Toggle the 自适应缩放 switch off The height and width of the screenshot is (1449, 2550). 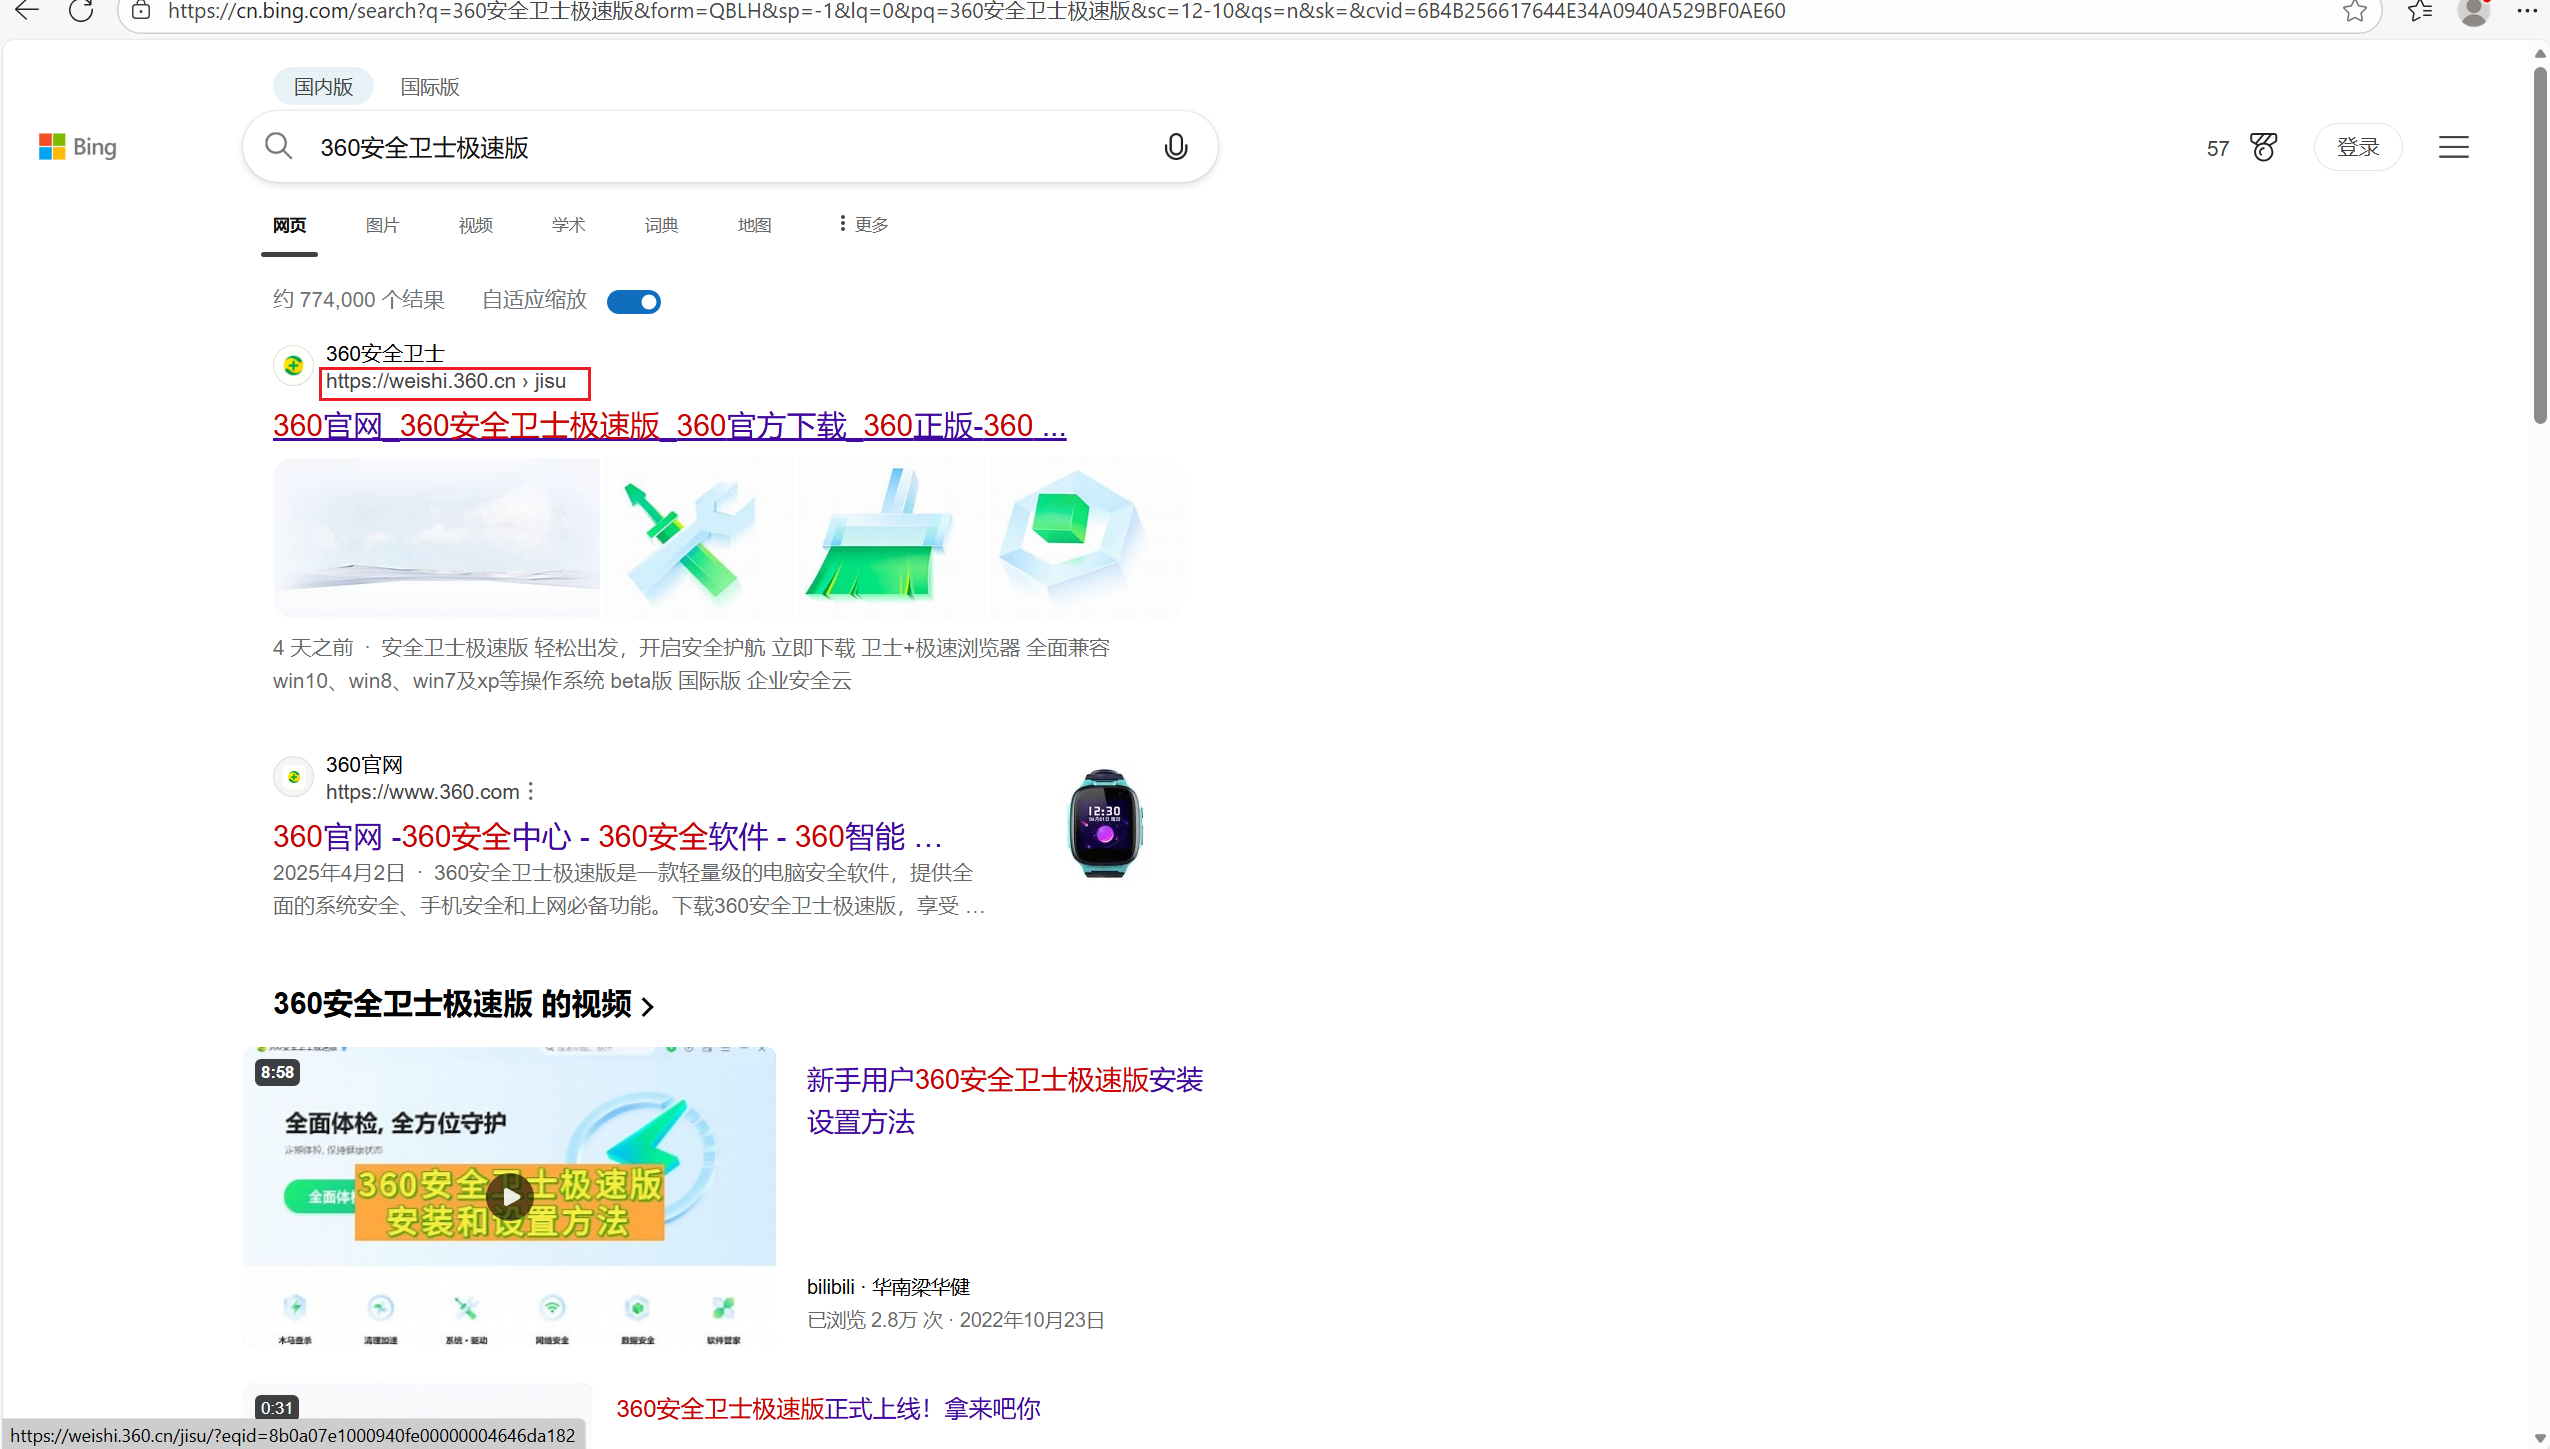[634, 301]
